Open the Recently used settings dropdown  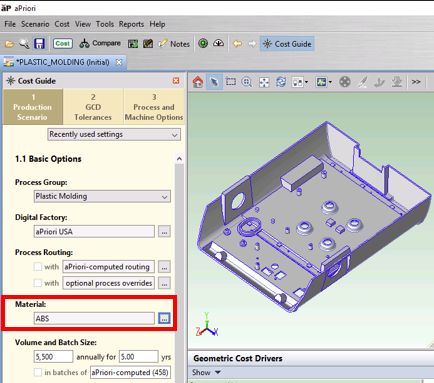pos(114,135)
